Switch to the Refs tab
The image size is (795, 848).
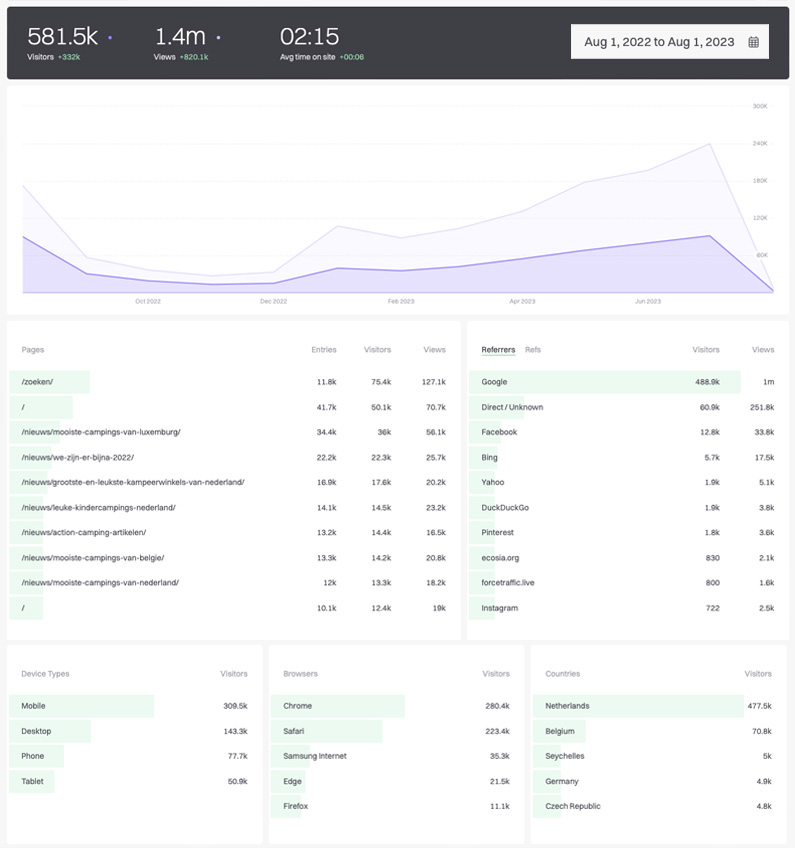click(533, 350)
